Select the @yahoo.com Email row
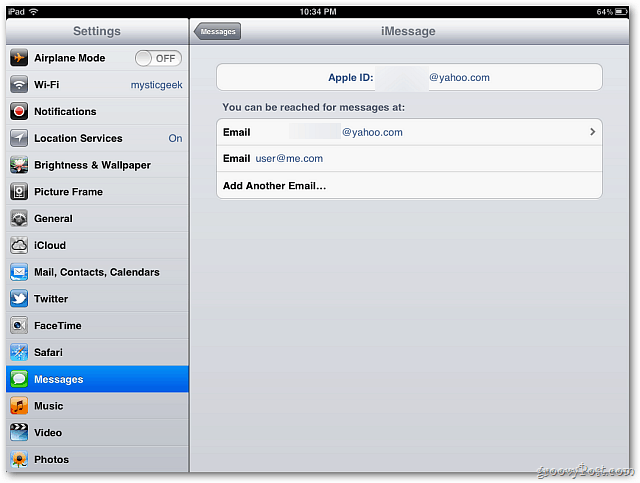The image size is (640, 483). click(409, 132)
